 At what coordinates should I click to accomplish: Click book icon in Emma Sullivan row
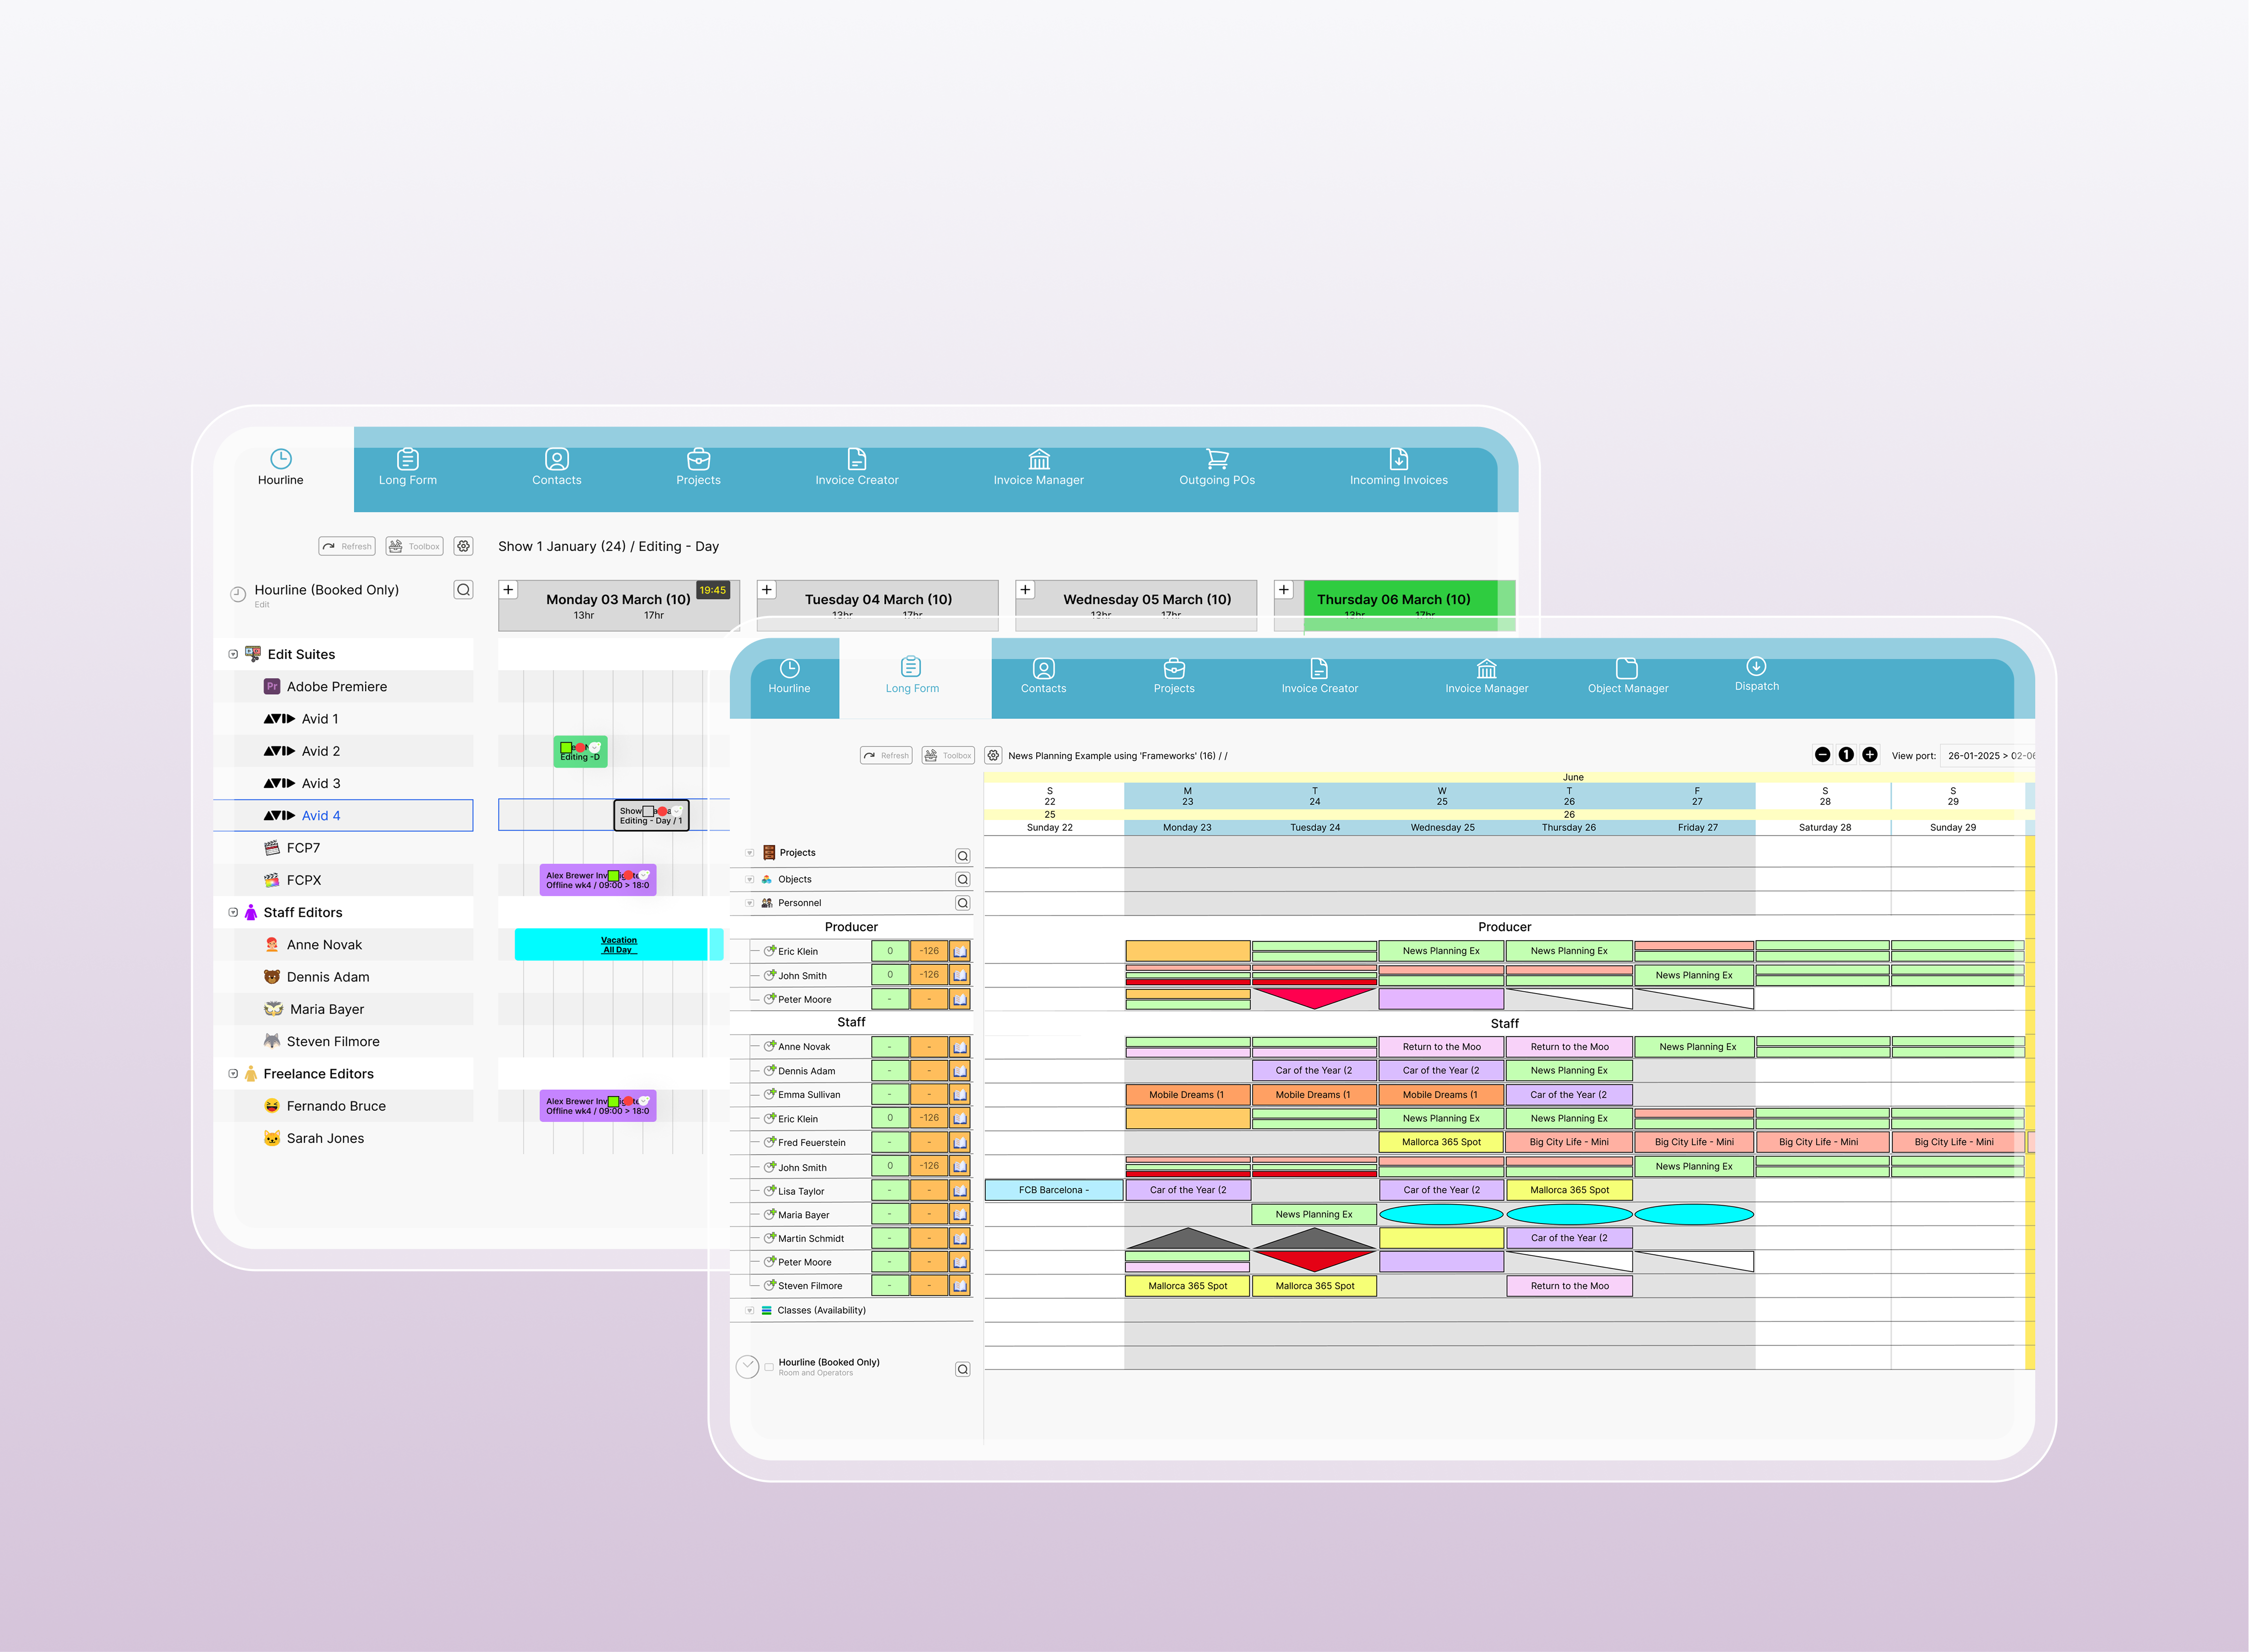[x=959, y=1095]
